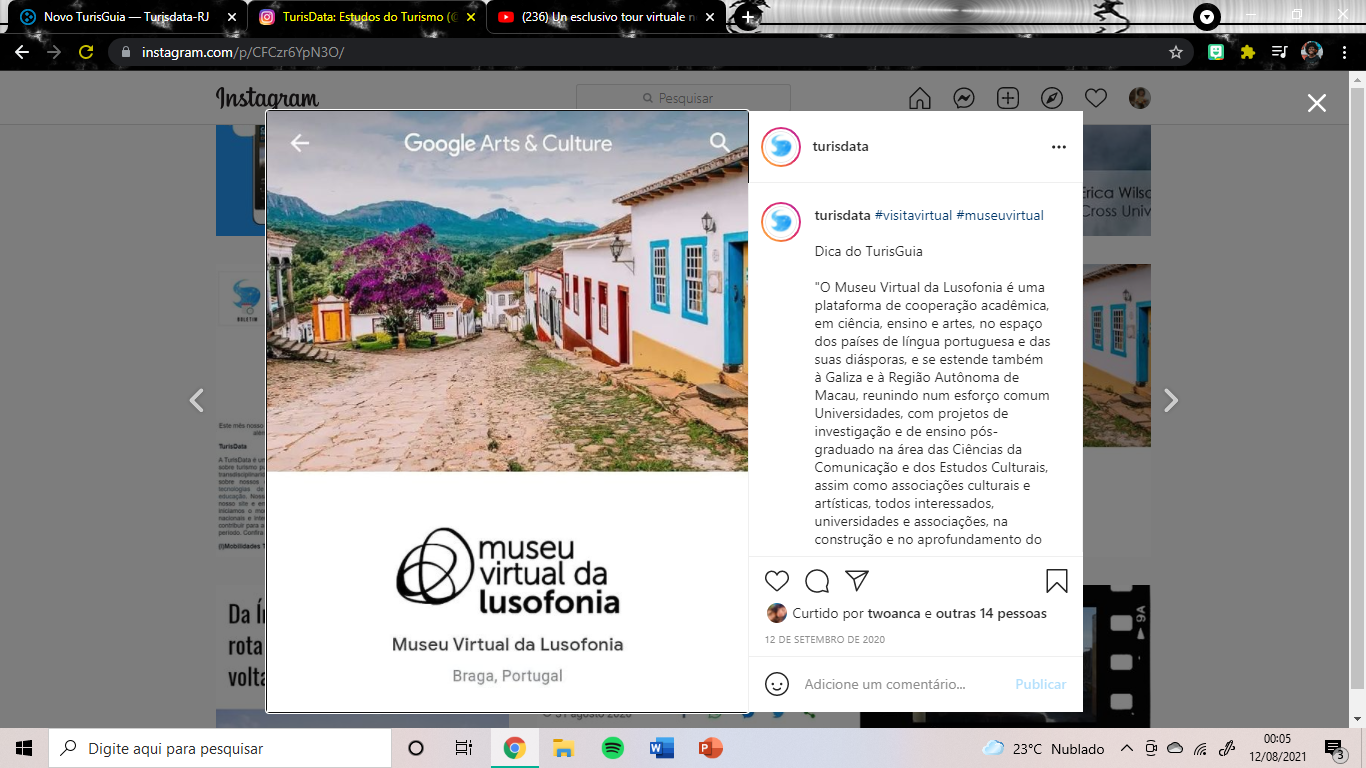The image size is (1366, 768).
Task: Share post via paper plane icon
Action: [857, 581]
